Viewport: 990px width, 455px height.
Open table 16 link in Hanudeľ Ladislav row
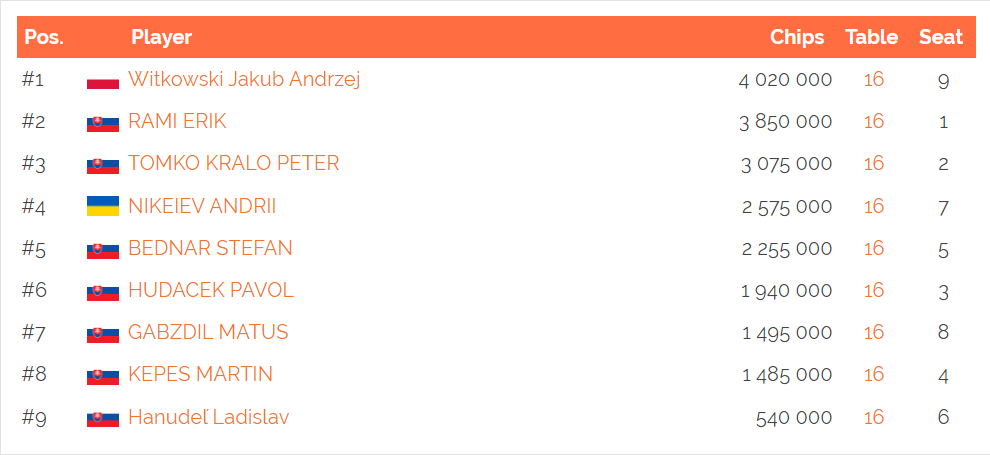[x=874, y=417]
